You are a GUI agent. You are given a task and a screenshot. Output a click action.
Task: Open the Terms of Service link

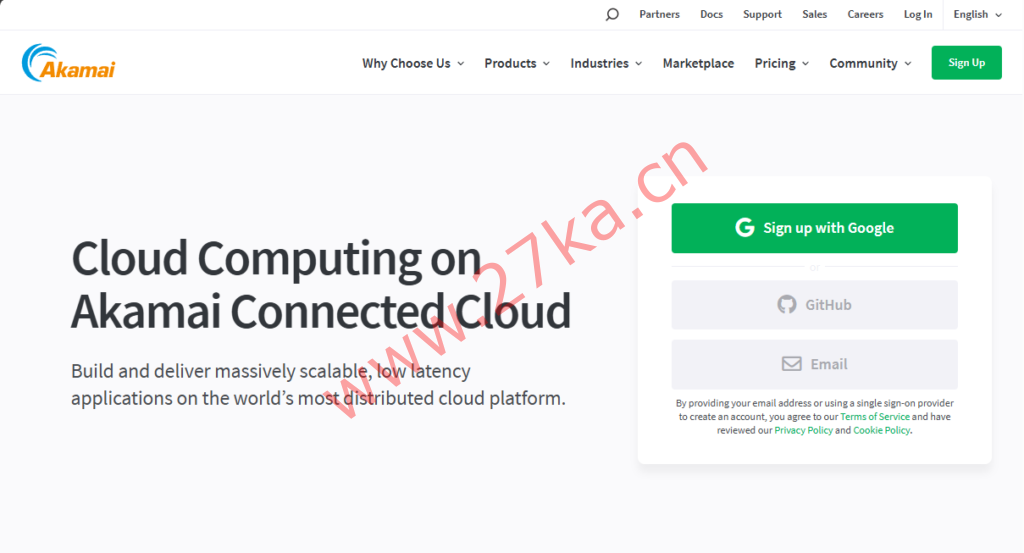(874, 417)
